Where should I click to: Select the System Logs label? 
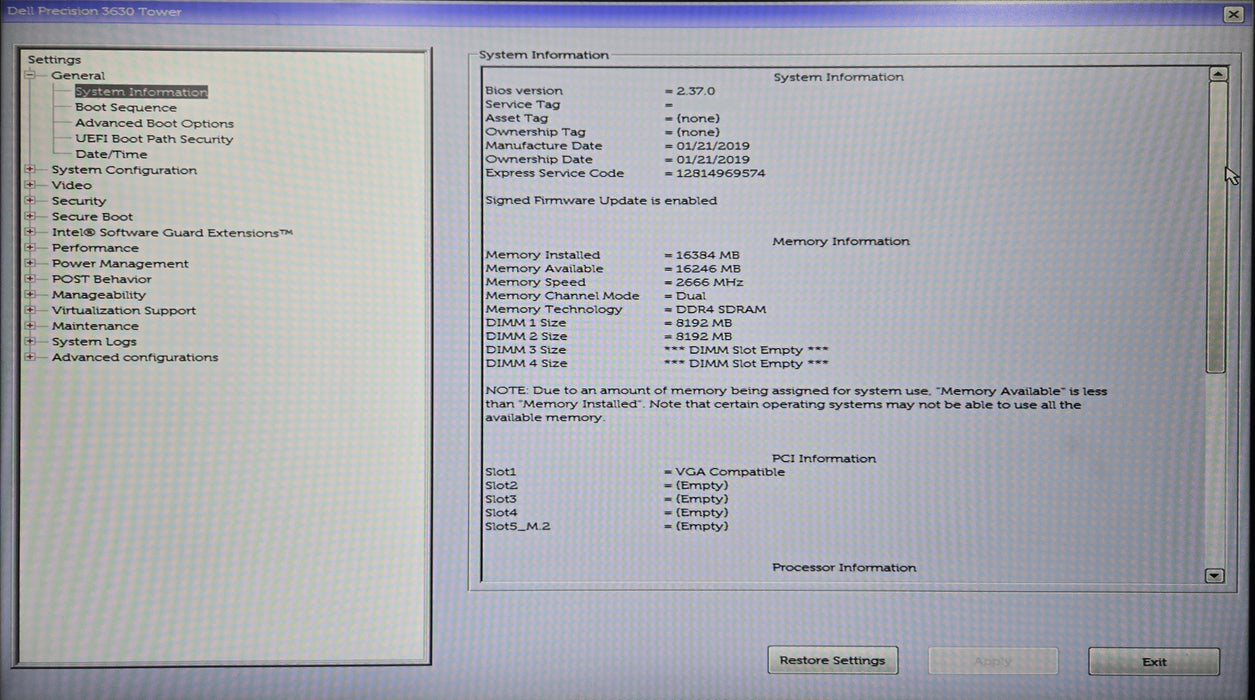(x=94, y=341)
